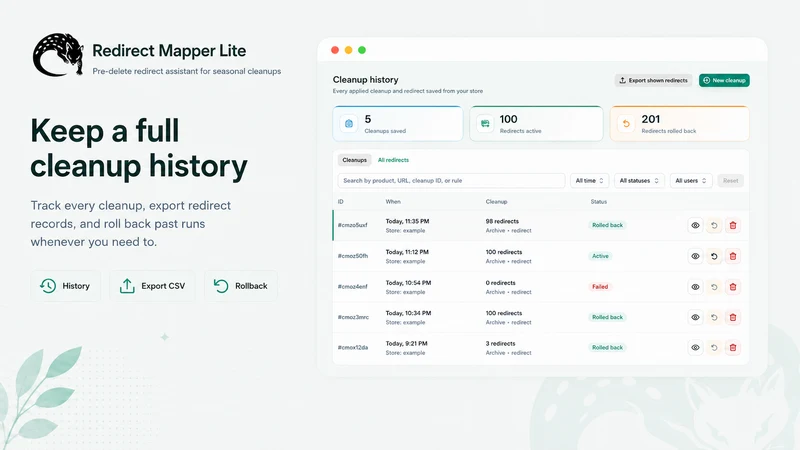
Task: Select the #cmoz3mrc cleanup ID
Action: coord(353,317)
